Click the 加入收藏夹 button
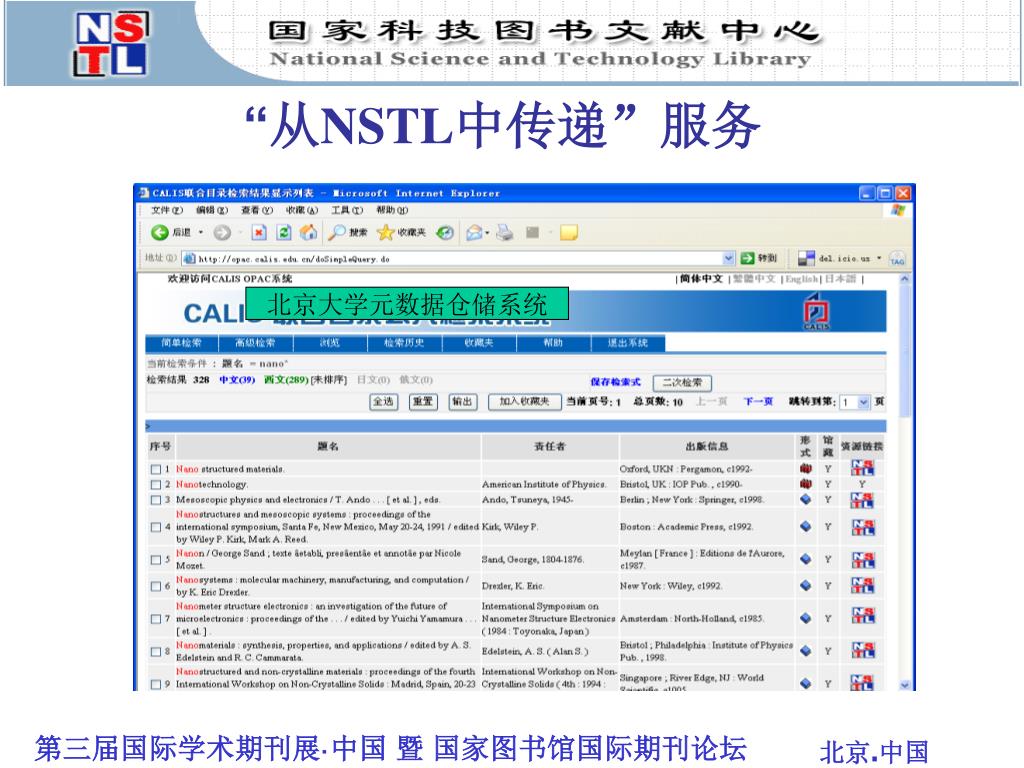 point(524,402)
